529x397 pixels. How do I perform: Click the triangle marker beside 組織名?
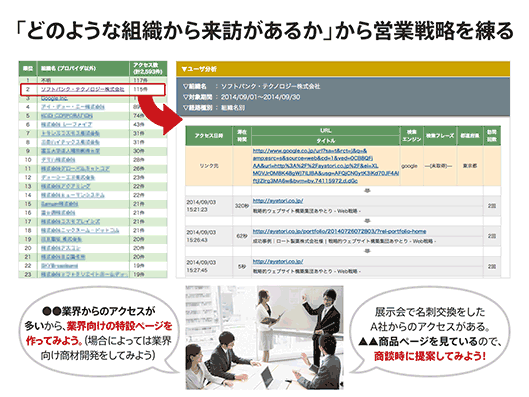click(x=185, y=87)
